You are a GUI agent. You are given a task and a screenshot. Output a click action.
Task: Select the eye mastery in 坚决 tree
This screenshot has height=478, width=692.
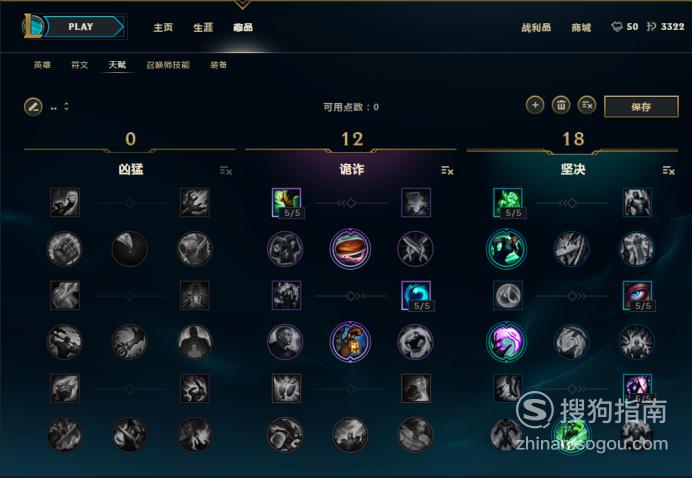point(638,296)
